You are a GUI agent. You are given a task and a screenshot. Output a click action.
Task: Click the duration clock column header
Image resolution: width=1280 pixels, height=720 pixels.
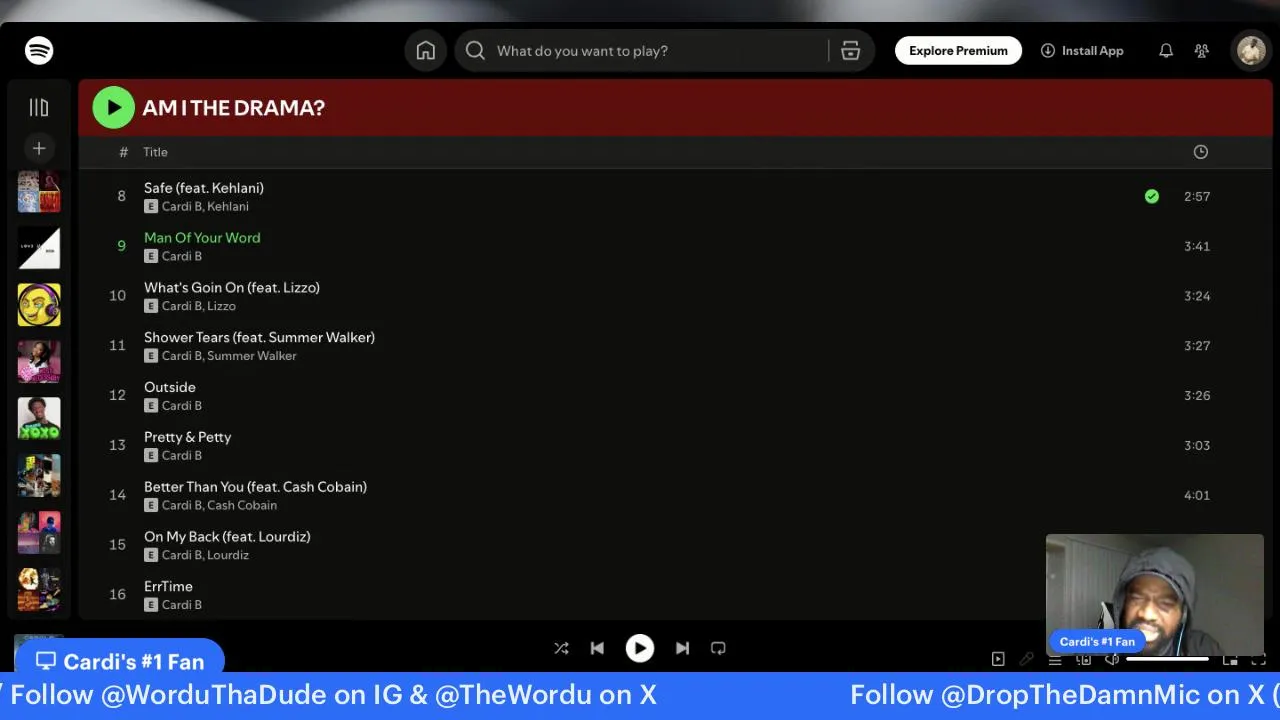pos(1201,152)
